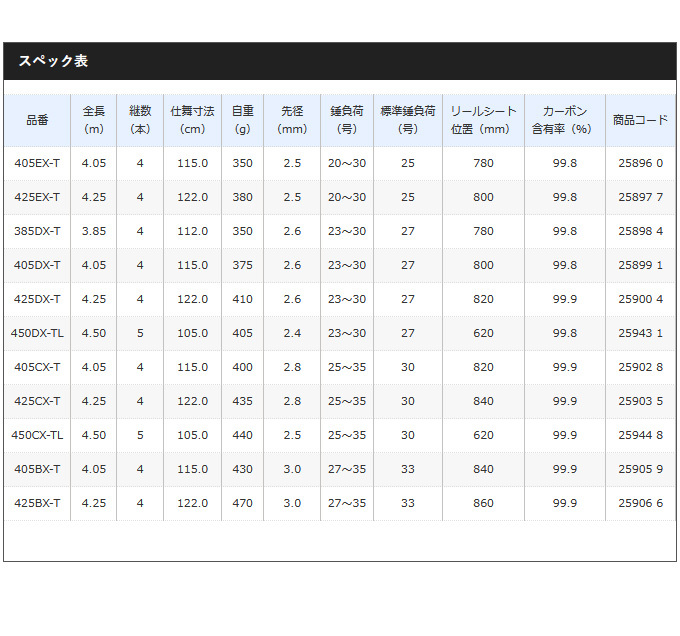Click product code 25943 1
The width and height of the screenshot is (680, 636).
pos(641,333)
